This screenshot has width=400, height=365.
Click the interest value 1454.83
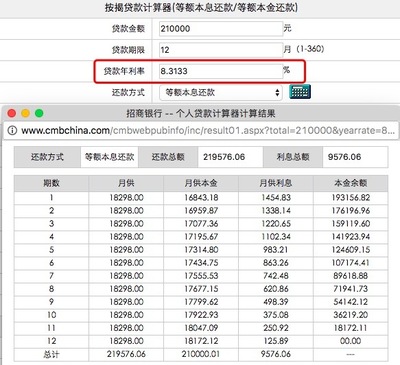pyautogui.click(x=276, y=198)
